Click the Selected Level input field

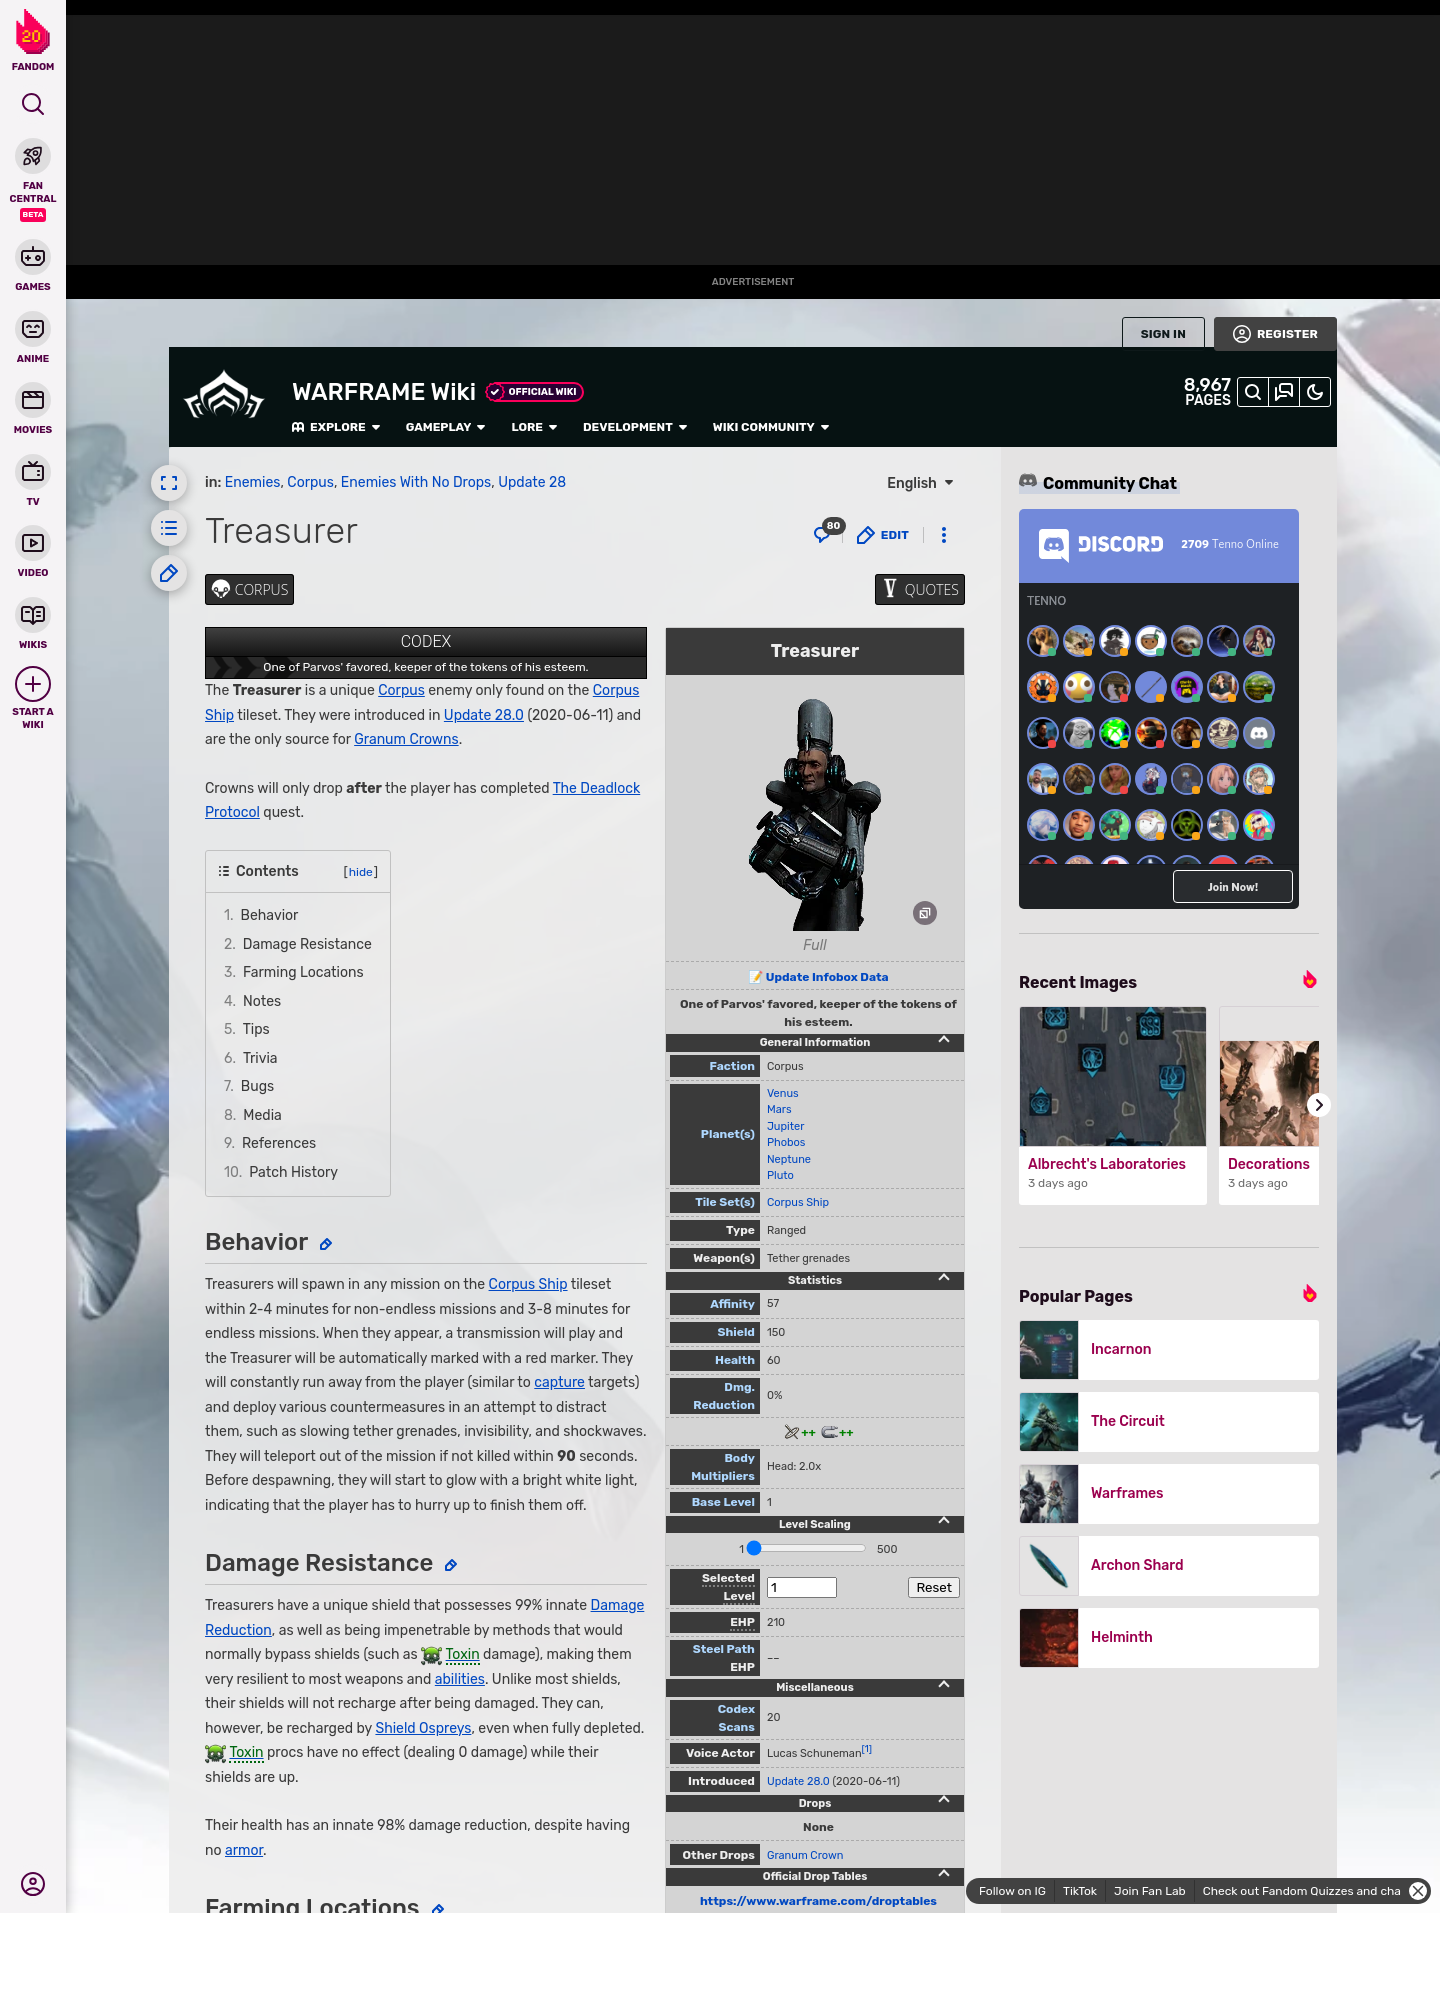pyautogui.click(x=801, y=1588)
